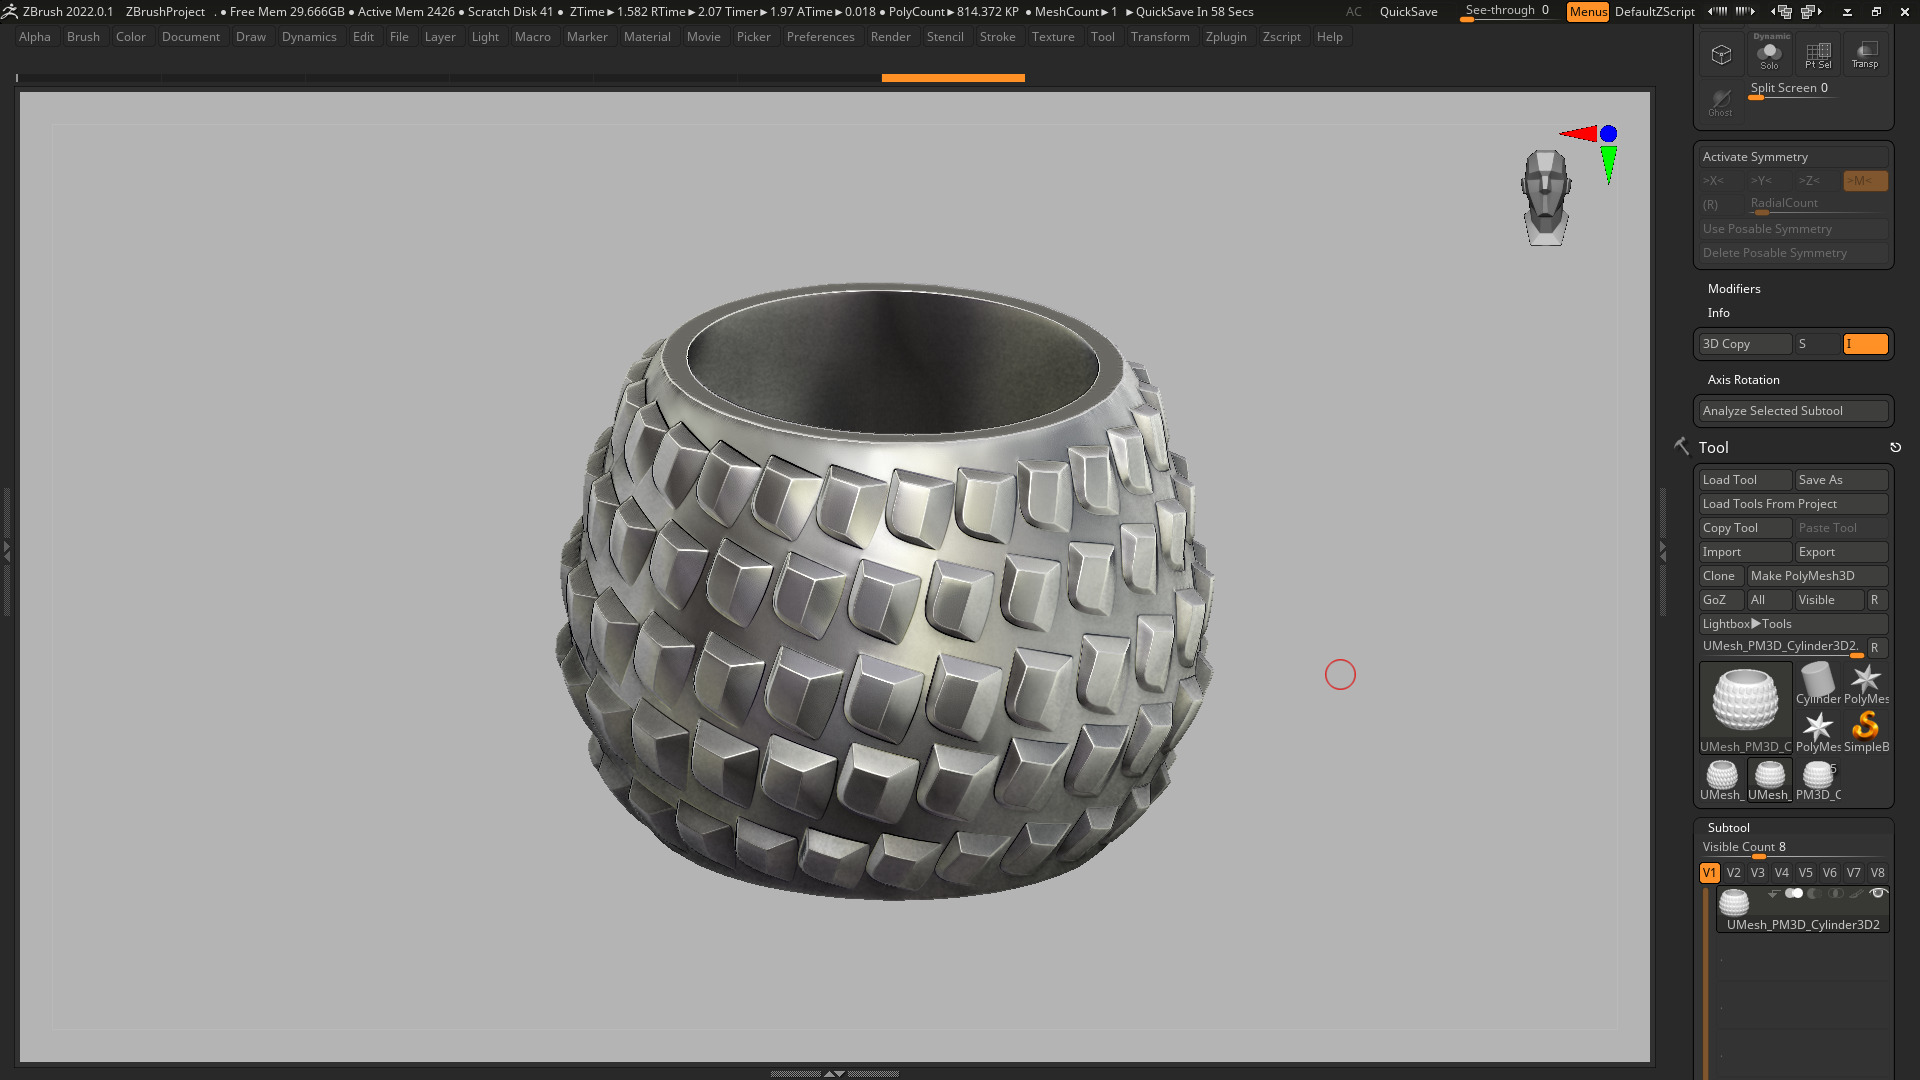Collapse the Tool palette header
Image resolution: width=1920 pixels, height=1080 pixels.
1713,448
